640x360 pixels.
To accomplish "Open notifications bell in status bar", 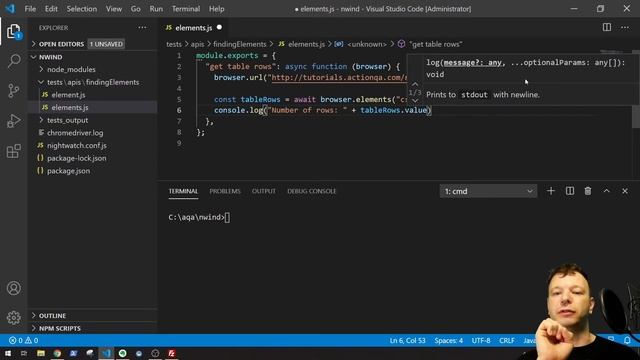I will (627, 340).
